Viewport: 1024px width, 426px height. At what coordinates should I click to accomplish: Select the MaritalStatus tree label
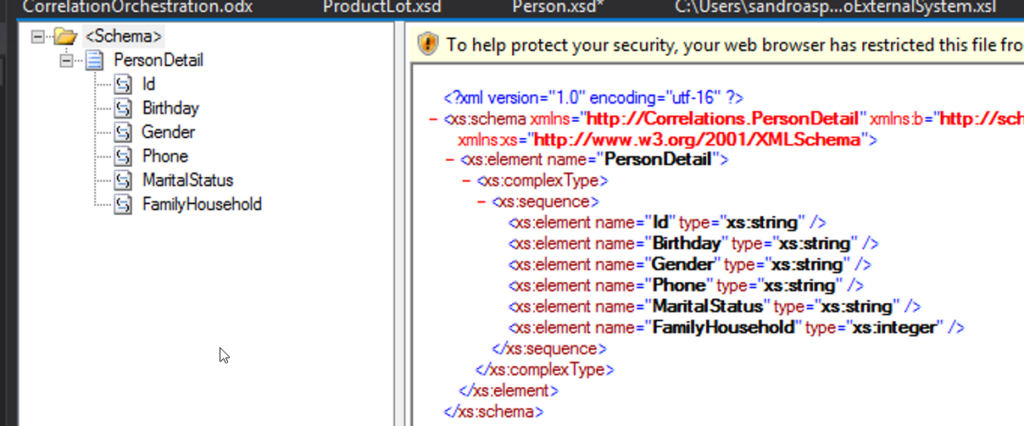tap(187, 181)
